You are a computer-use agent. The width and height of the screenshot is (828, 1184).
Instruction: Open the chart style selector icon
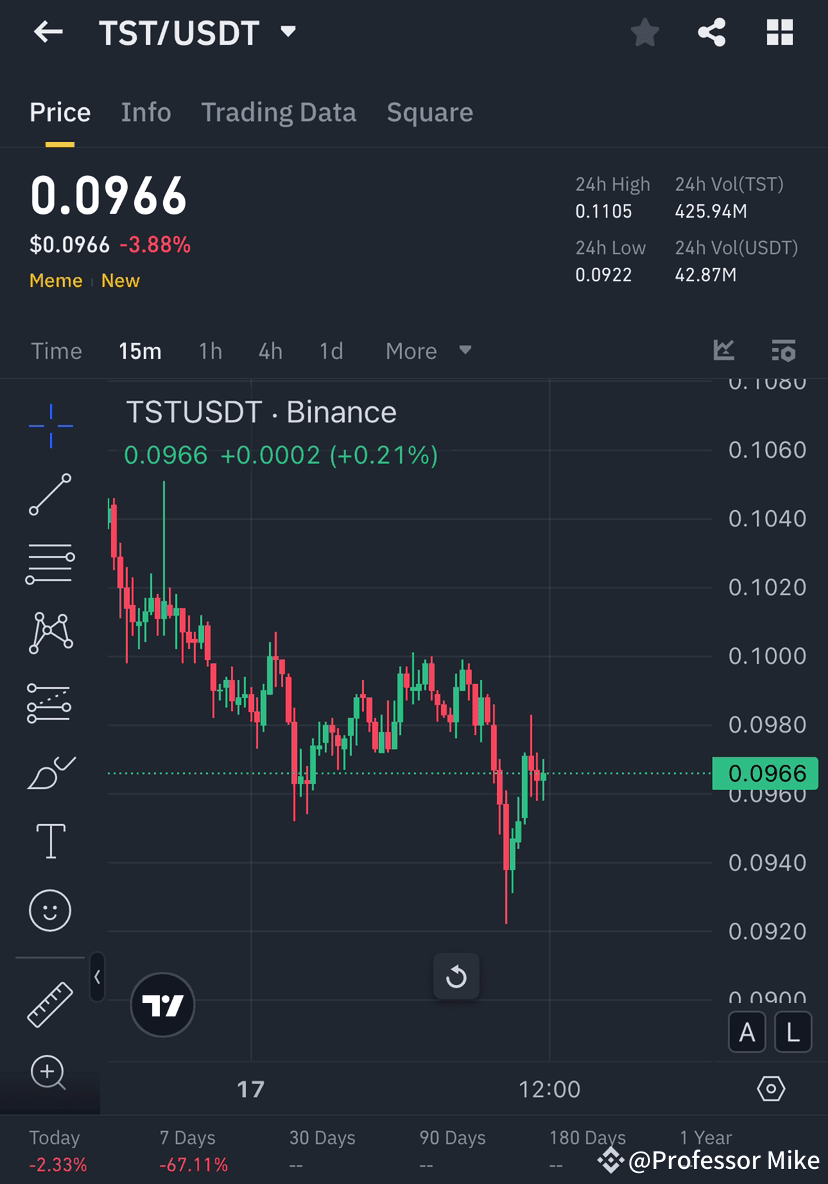[724, 351]
